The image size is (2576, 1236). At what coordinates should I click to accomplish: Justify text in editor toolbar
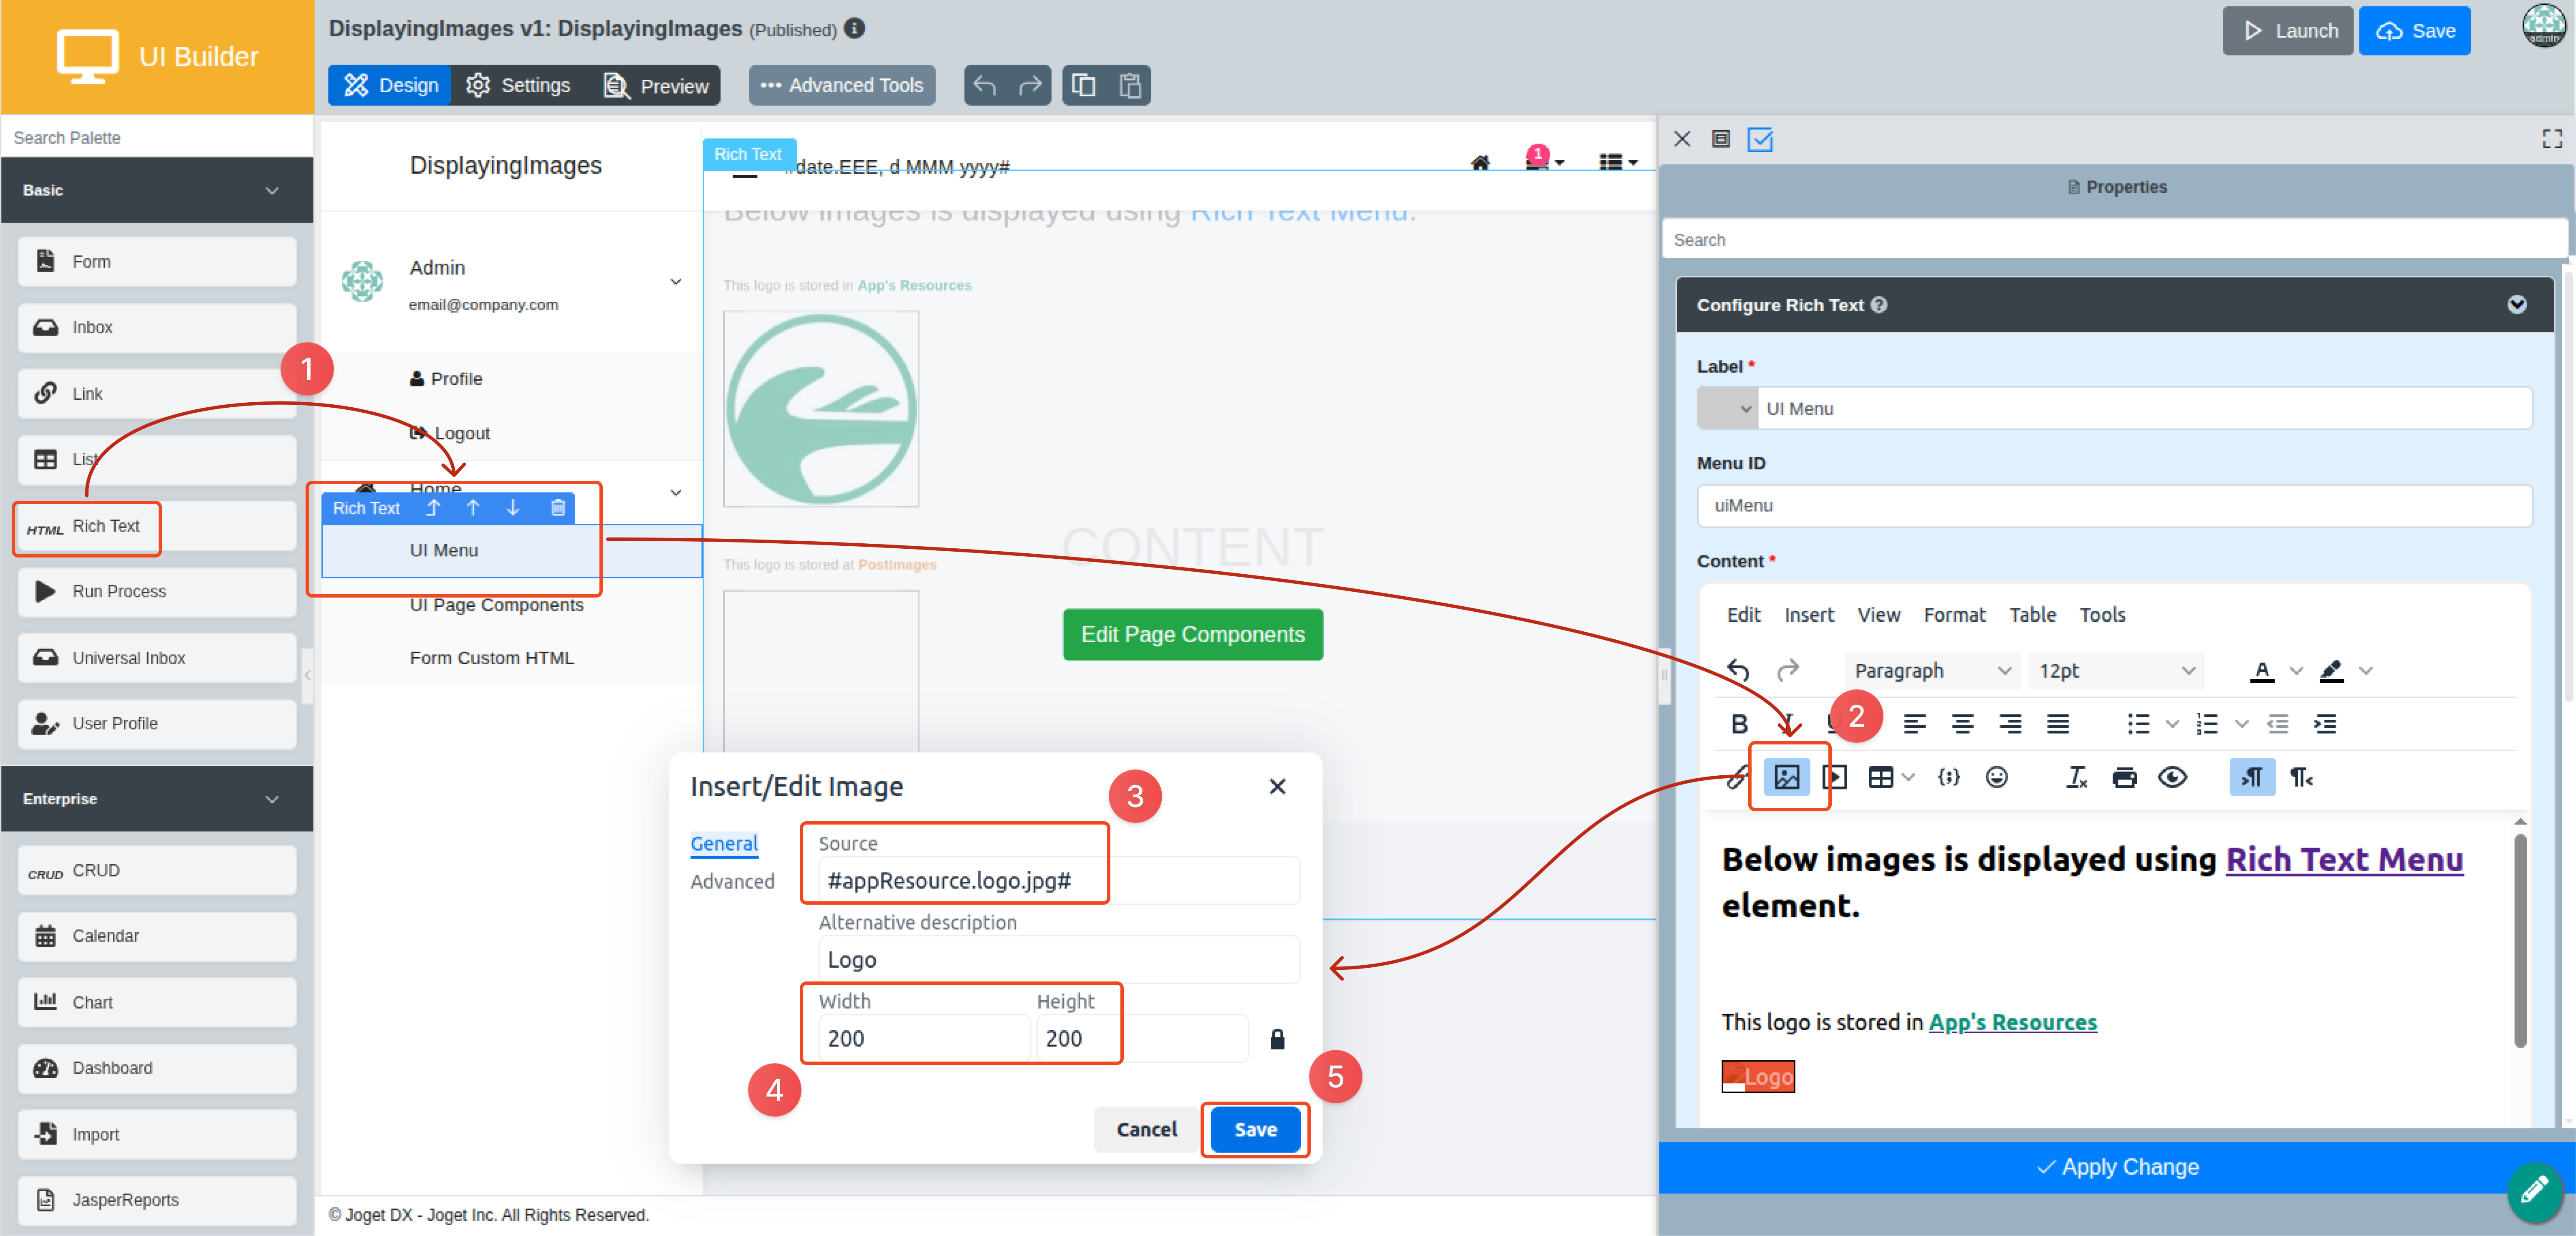[x=2057, y=724]
